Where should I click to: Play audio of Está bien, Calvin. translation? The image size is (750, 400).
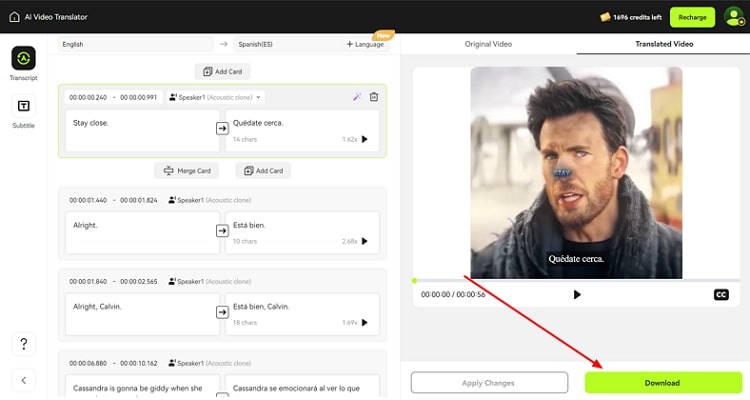[364, 322]
